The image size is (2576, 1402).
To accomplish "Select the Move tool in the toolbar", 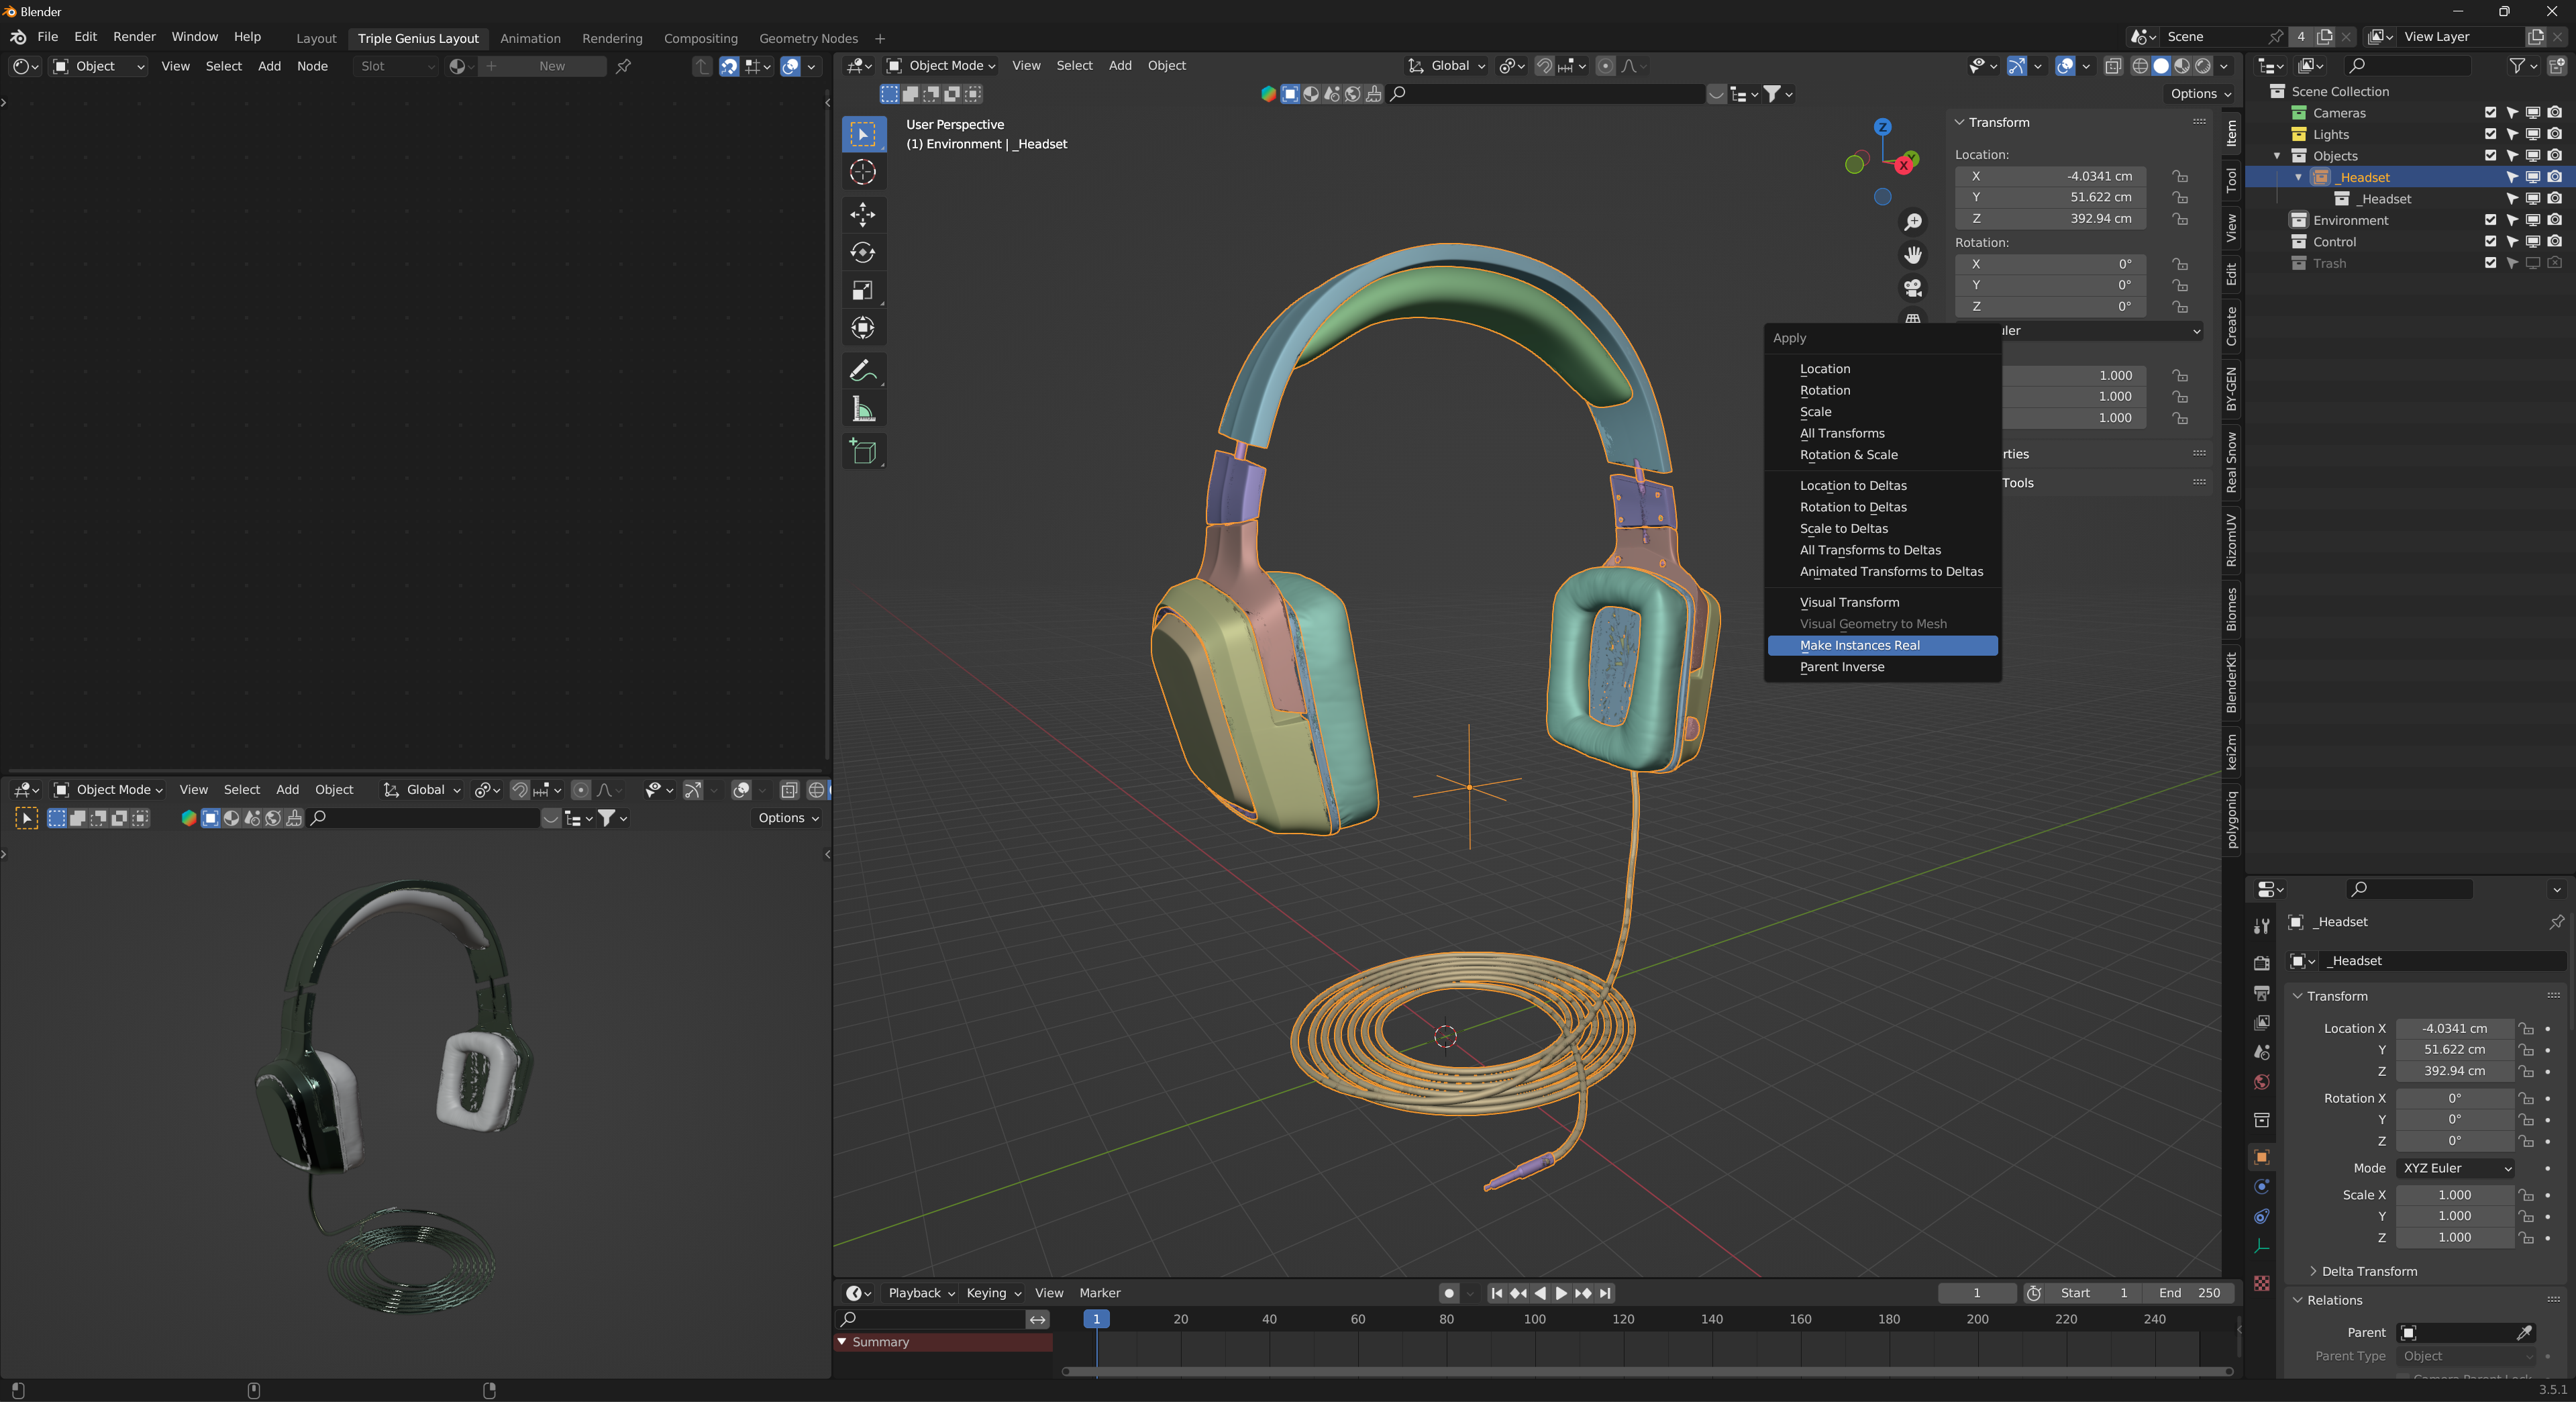I will (862, 214).
